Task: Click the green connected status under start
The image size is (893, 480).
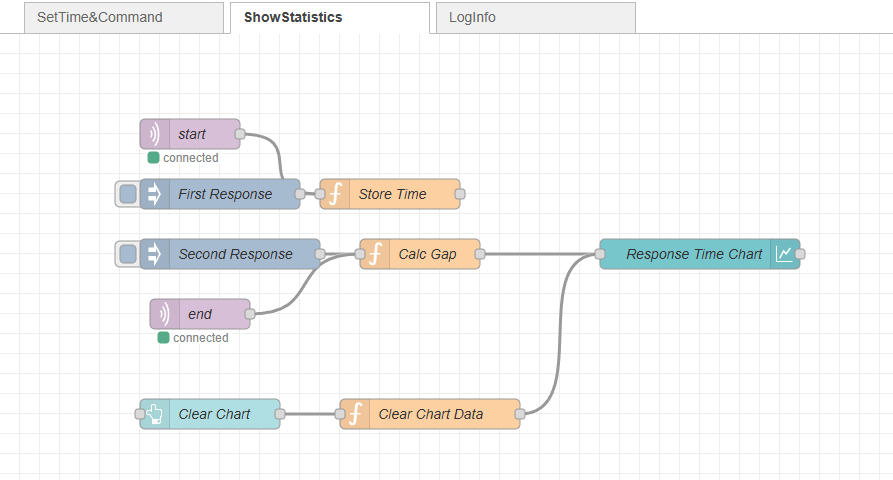Action: pyautogui.click(x=153, y=158)
